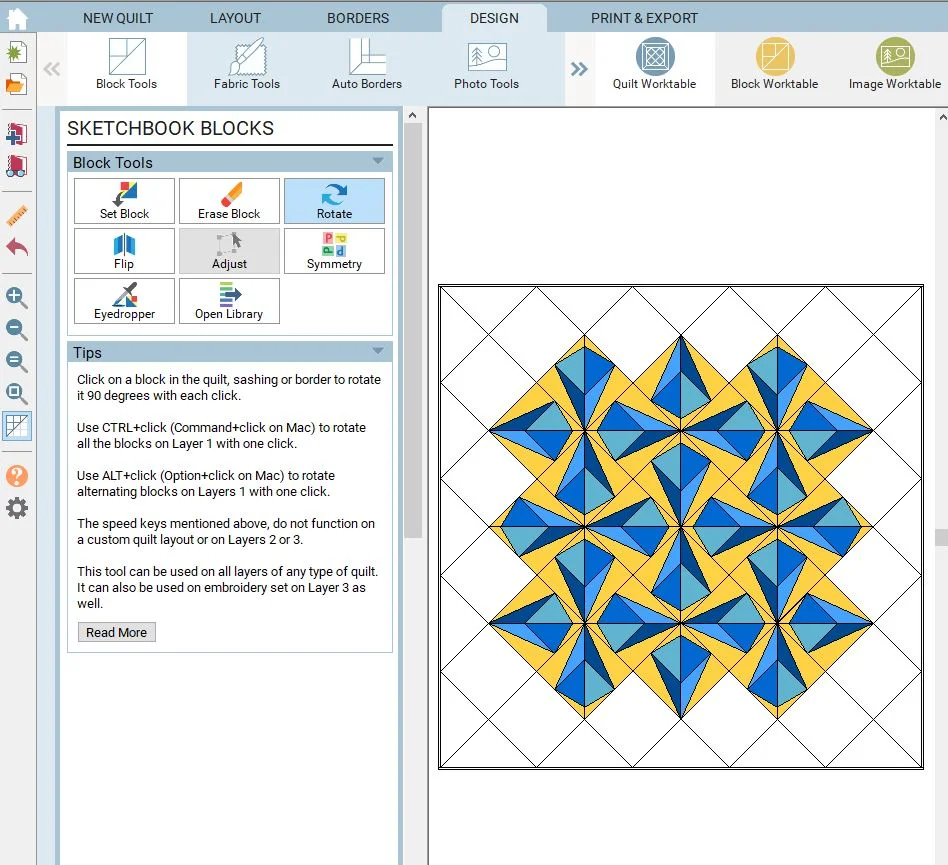
Task: Open the DESIGN tab
Action: [x=494, y=18]
